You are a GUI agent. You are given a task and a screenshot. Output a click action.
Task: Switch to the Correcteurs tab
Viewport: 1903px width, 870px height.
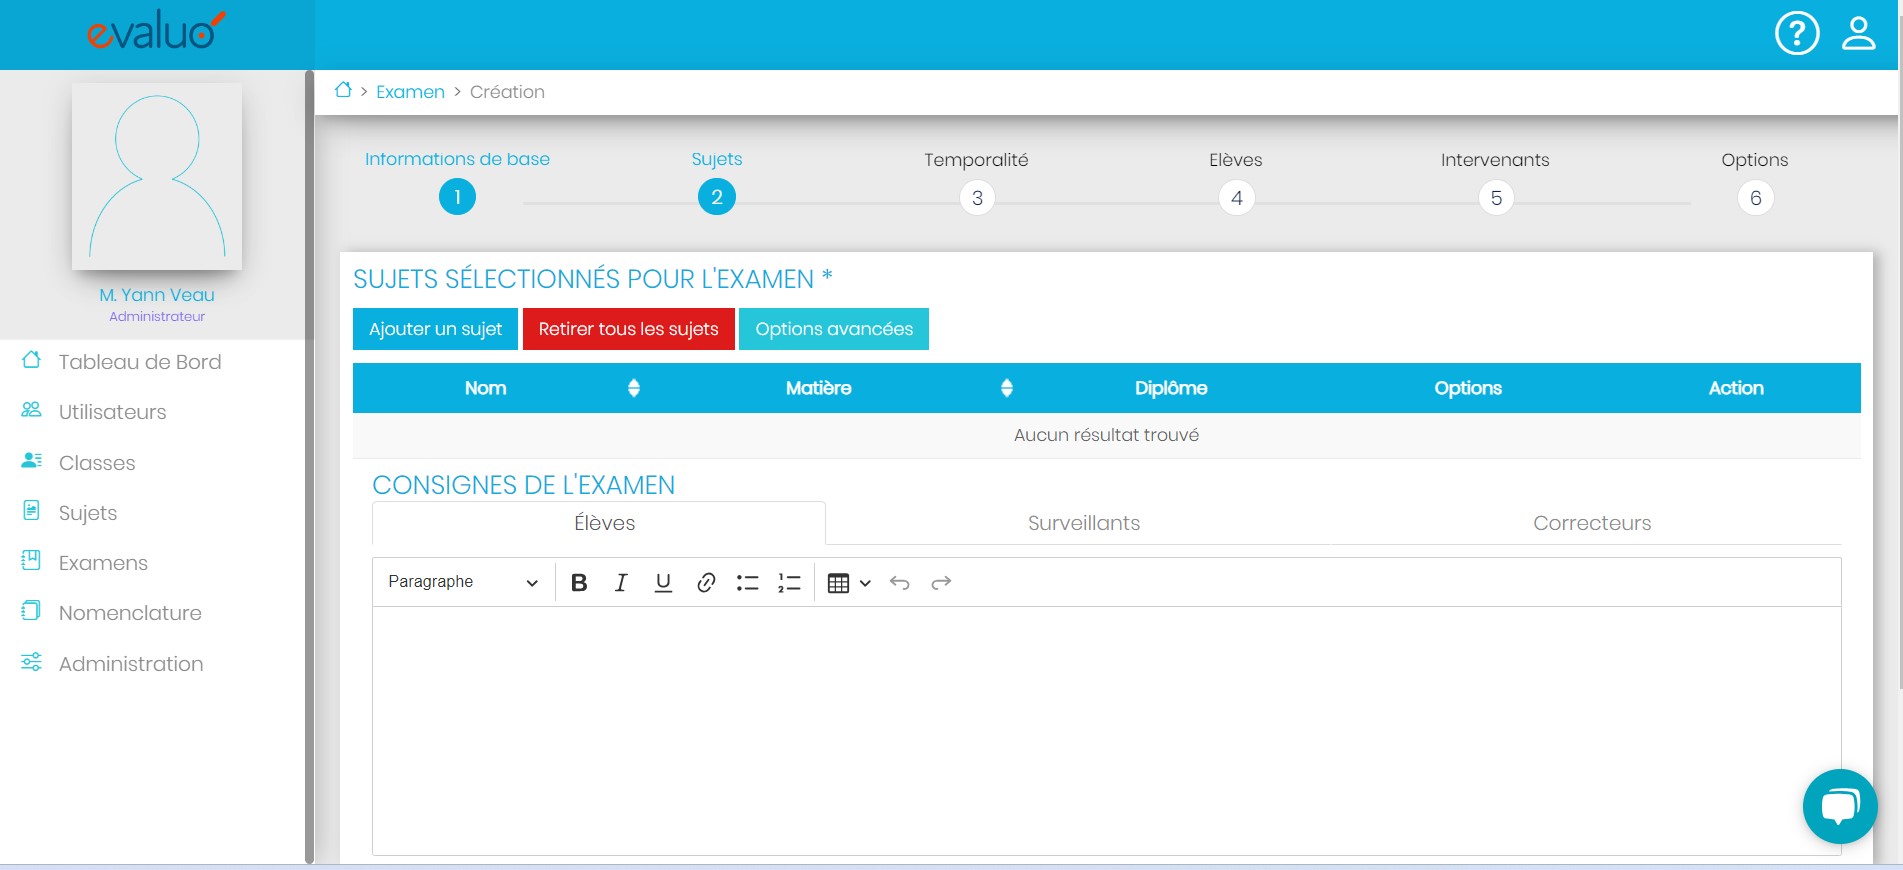pos(1591,523)
